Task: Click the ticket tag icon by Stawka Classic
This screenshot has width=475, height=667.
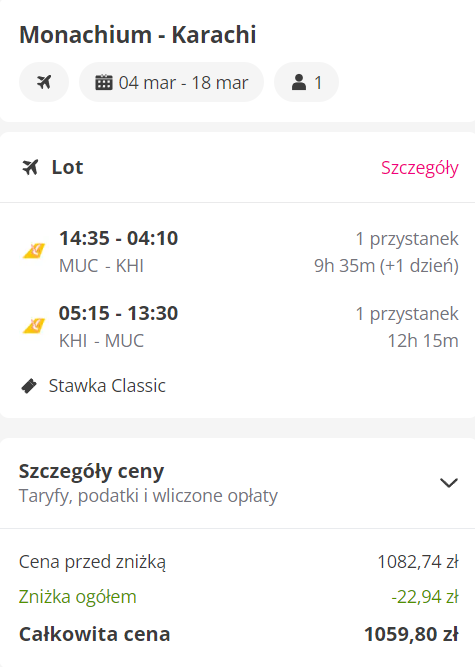Action: (x=29, y=386)
